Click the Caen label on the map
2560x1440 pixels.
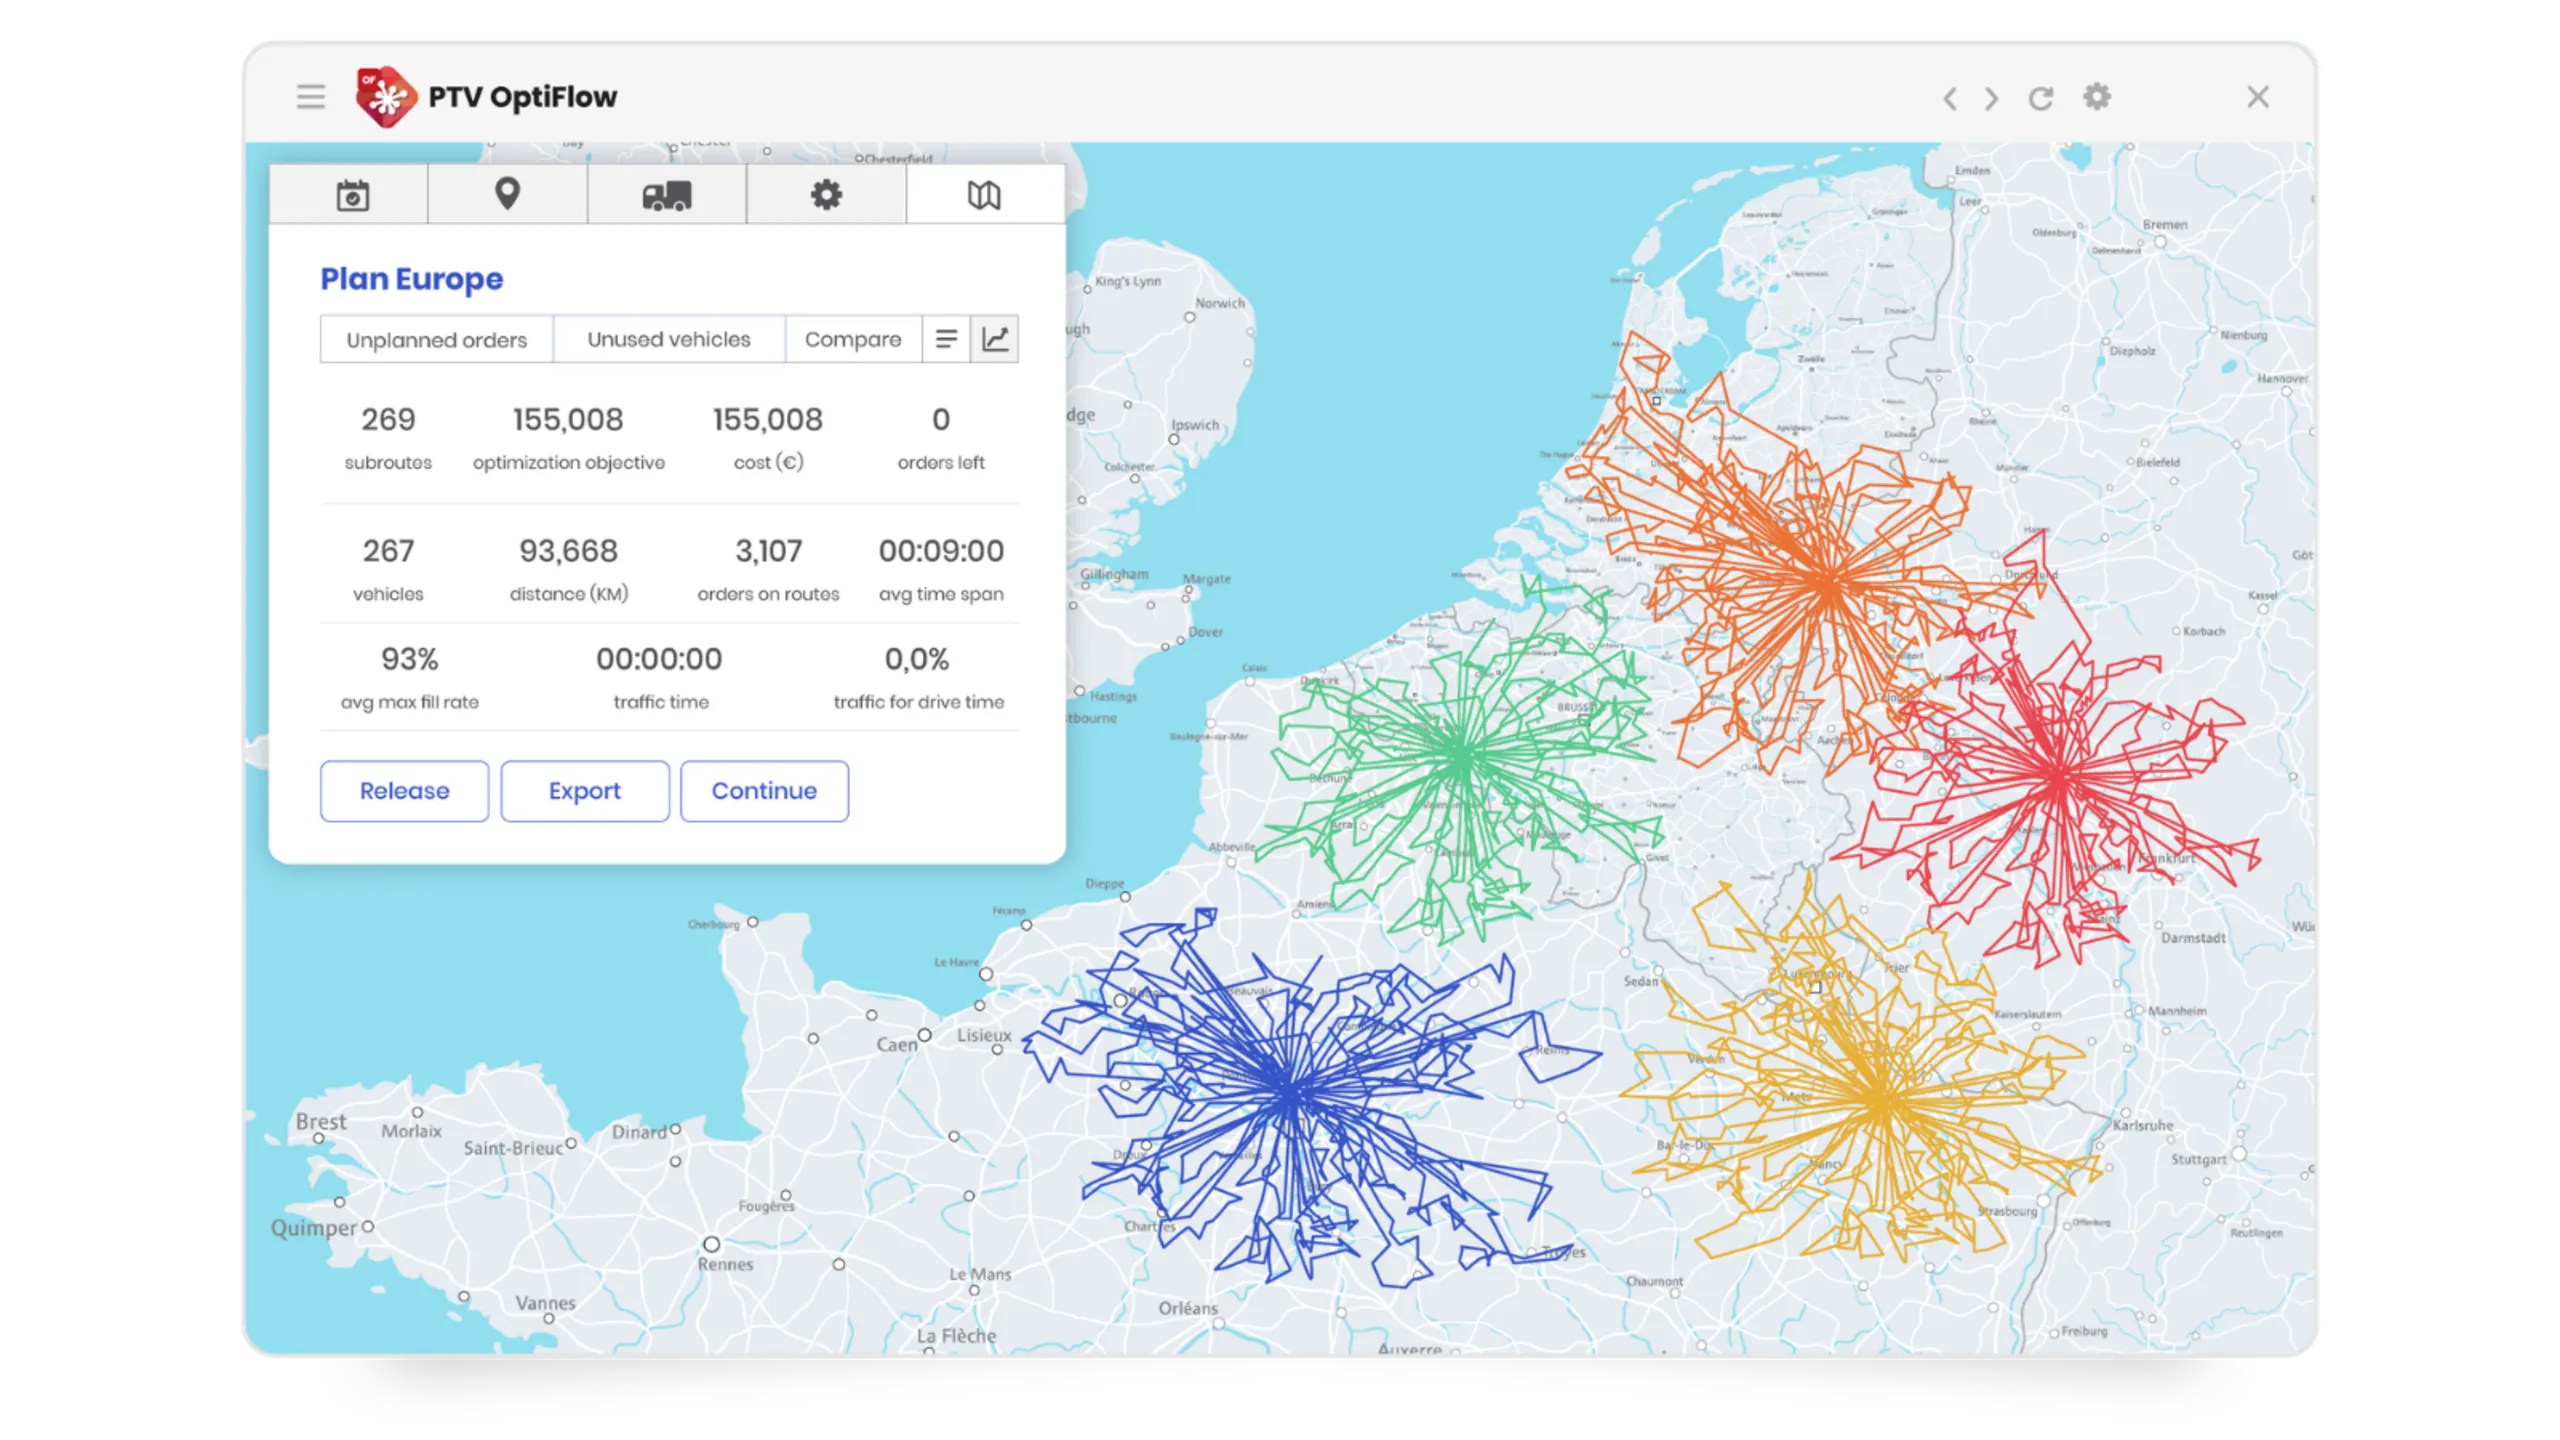click(897, 1044)
